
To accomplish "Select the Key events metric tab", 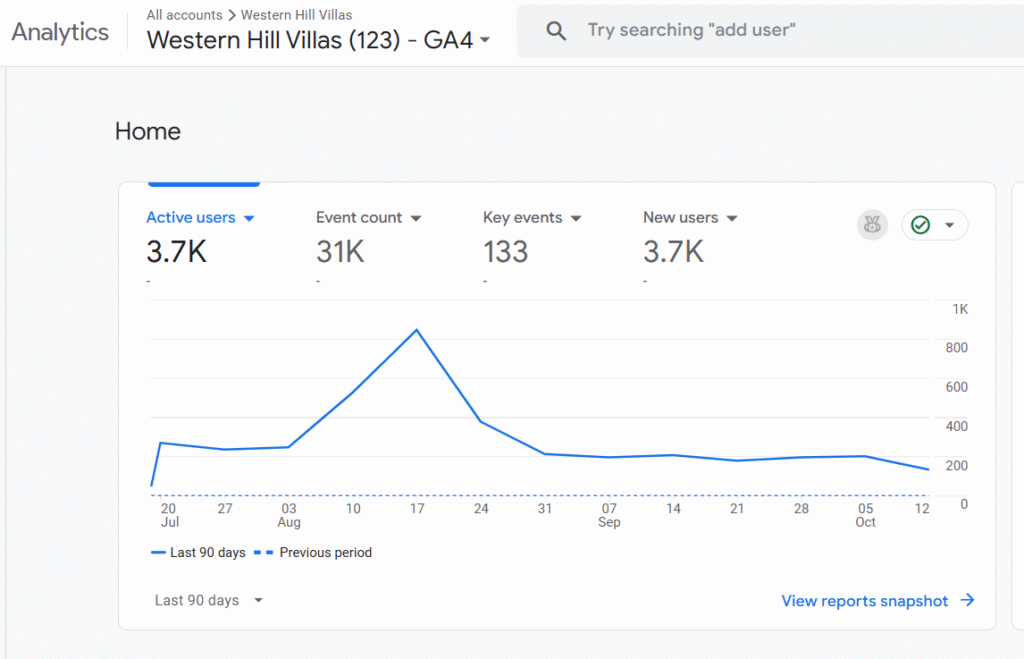I will (x=522, y=218).
